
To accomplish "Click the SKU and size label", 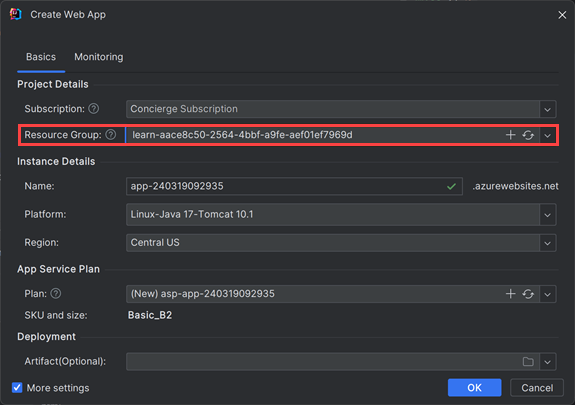I will point(56,315).
